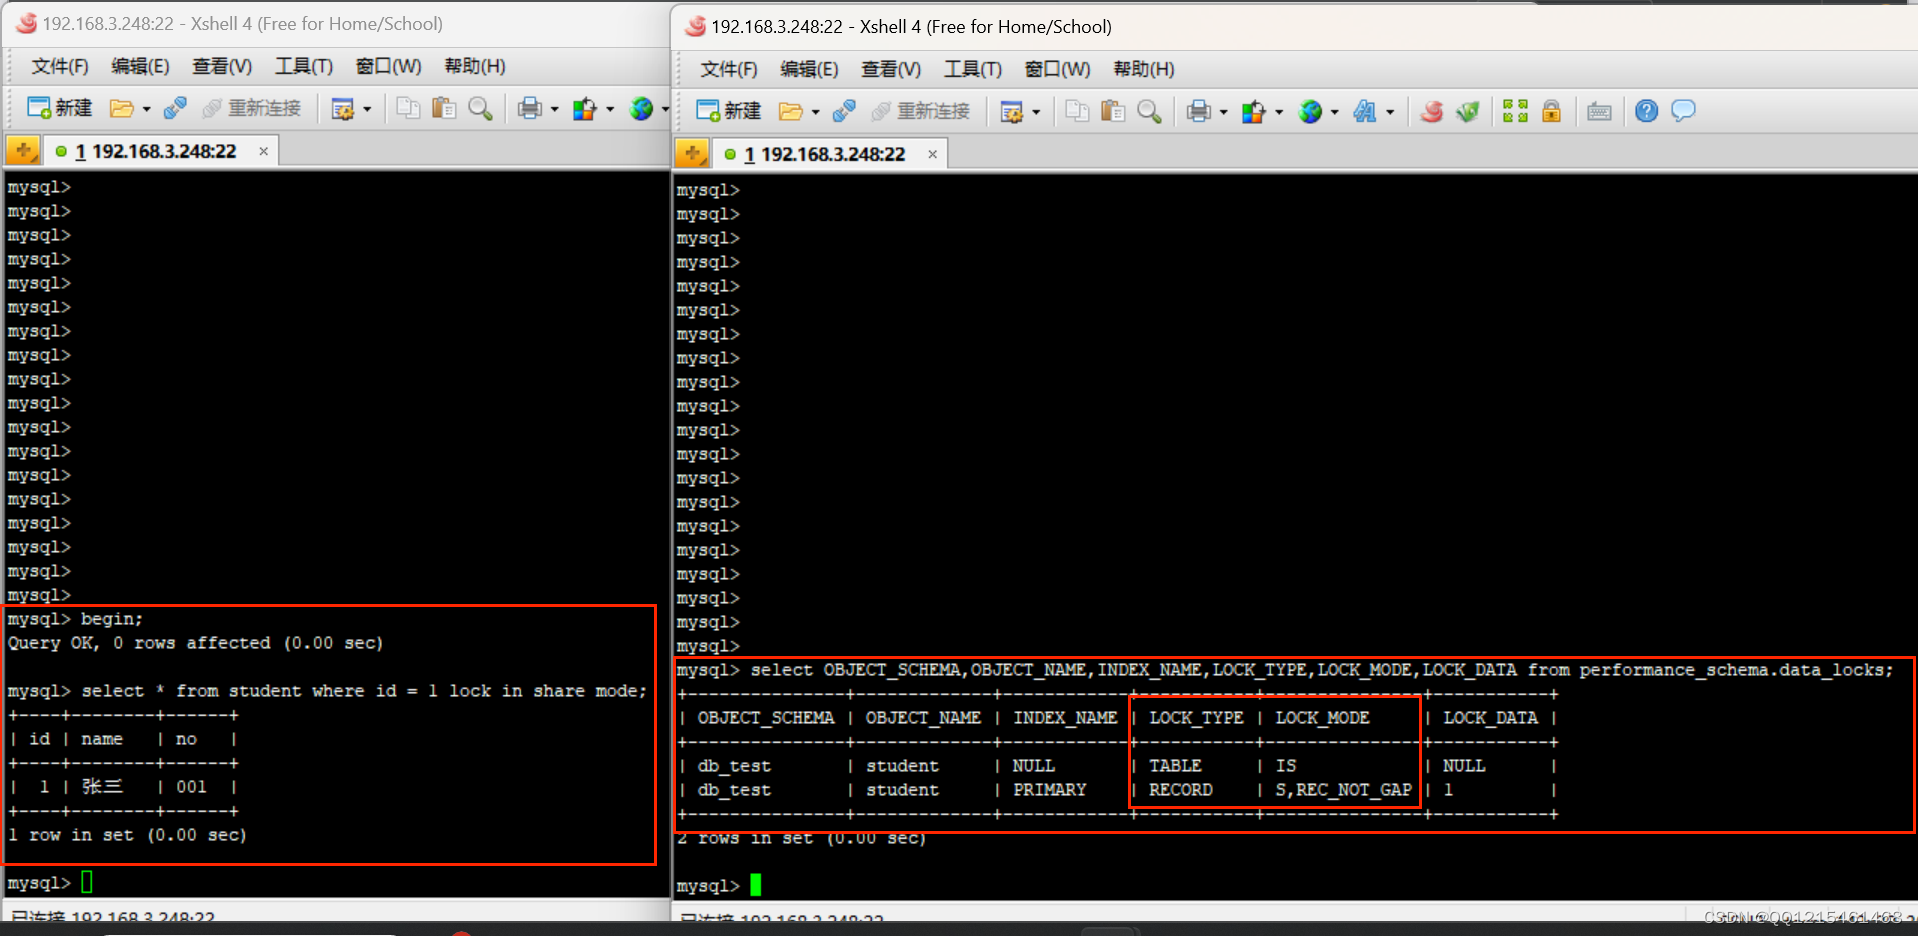
Task: Click Print icon in left window toolbar
Action: coord(530,108)
